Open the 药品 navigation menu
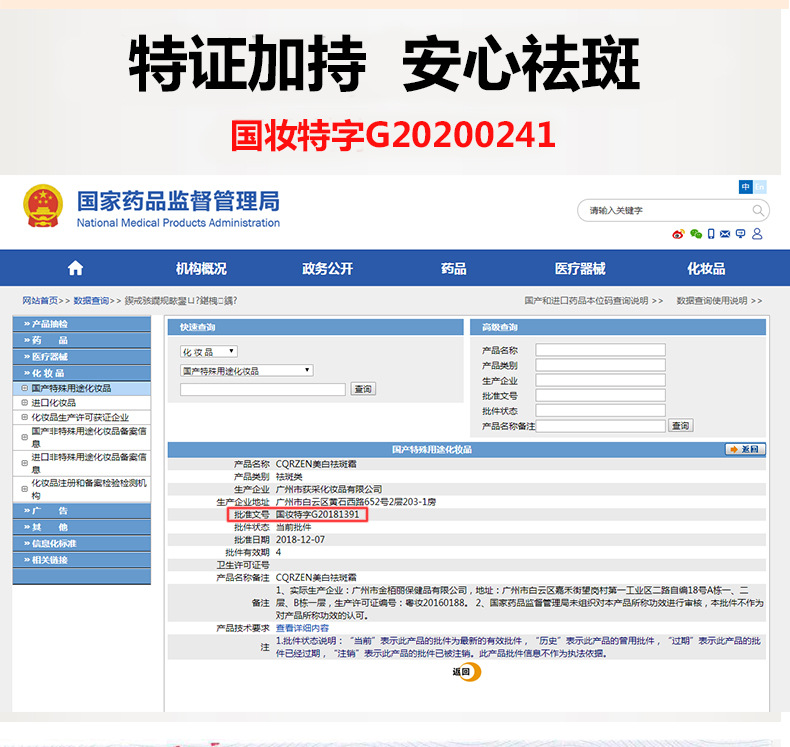Image resolution: width=790 pixels, height=747 pixels. click(x=453, y=268)
